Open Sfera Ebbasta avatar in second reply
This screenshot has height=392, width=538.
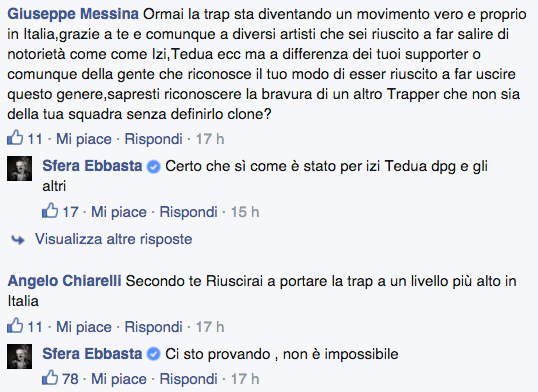point(20,356)
